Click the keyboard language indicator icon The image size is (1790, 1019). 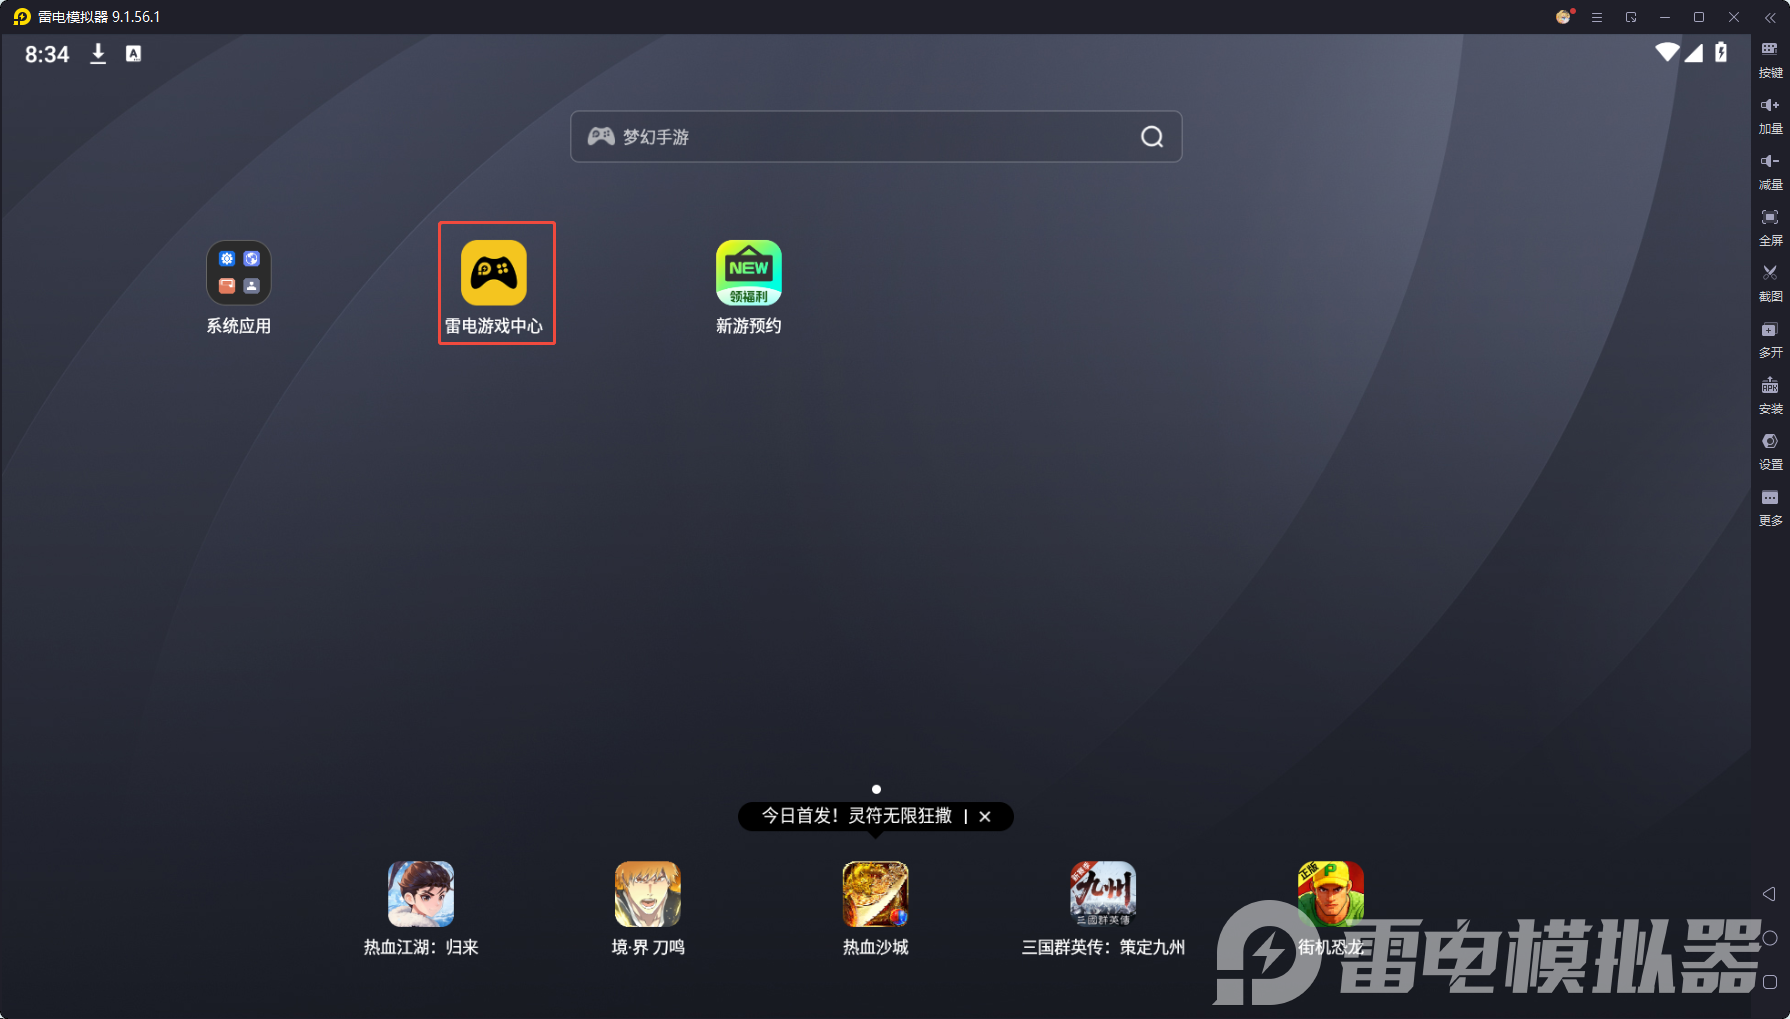click(x=133, y=54)
